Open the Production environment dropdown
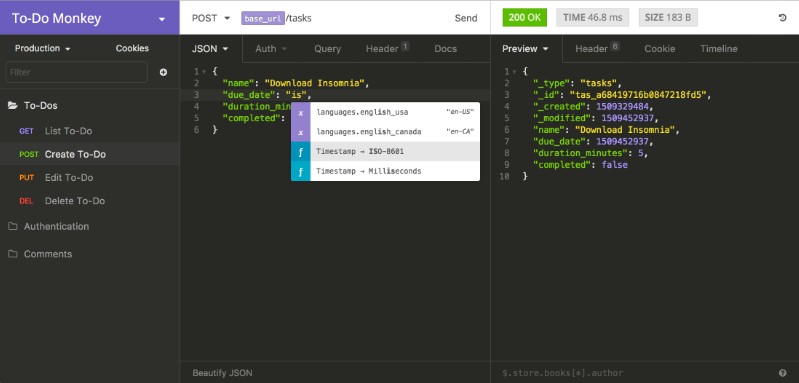The height and width of the screenshot is (383, 799). (42, 48)
